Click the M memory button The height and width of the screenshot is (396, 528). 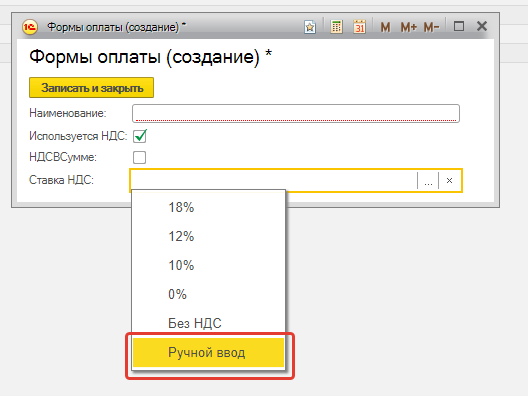click(x=385, y=27)
